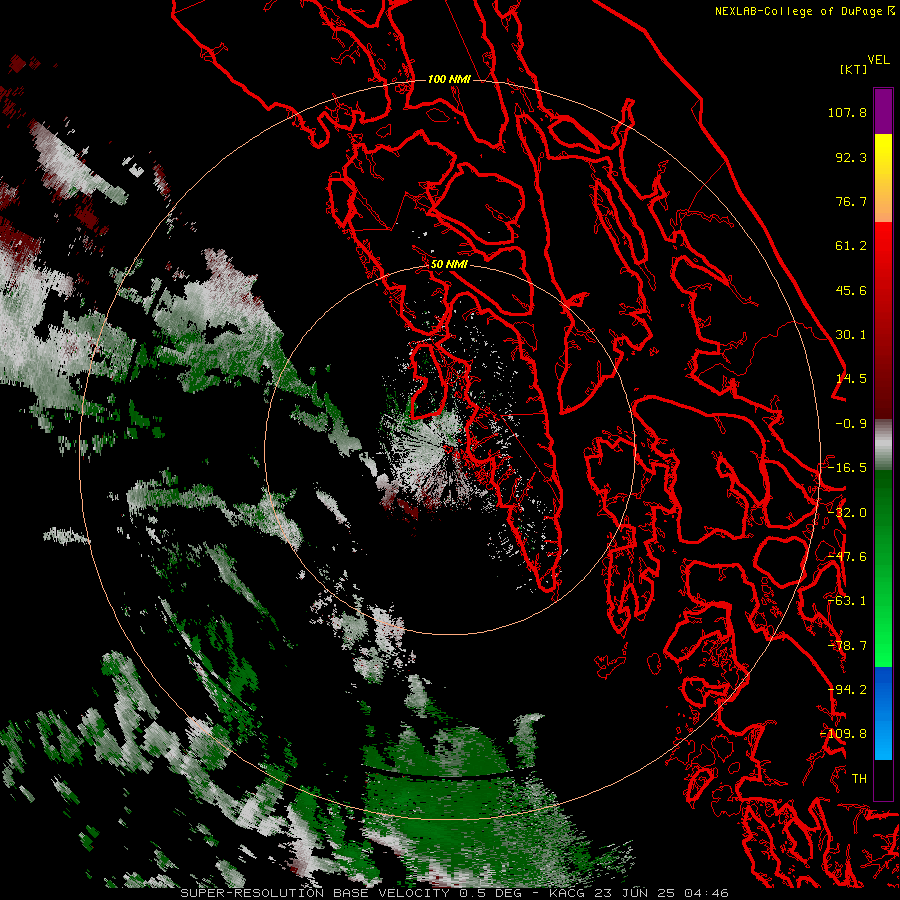Click the KACG station identifier in caption
This screenshot has width=900, height=900.
pos(567,893)
